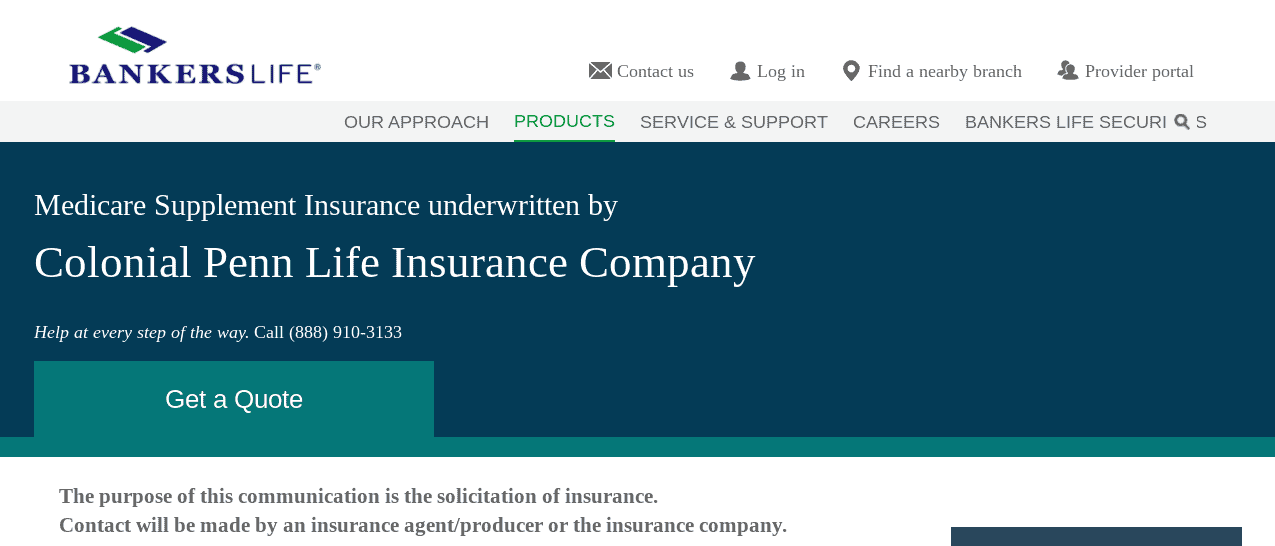Click the Provider portal people icon

point(1068,71)
